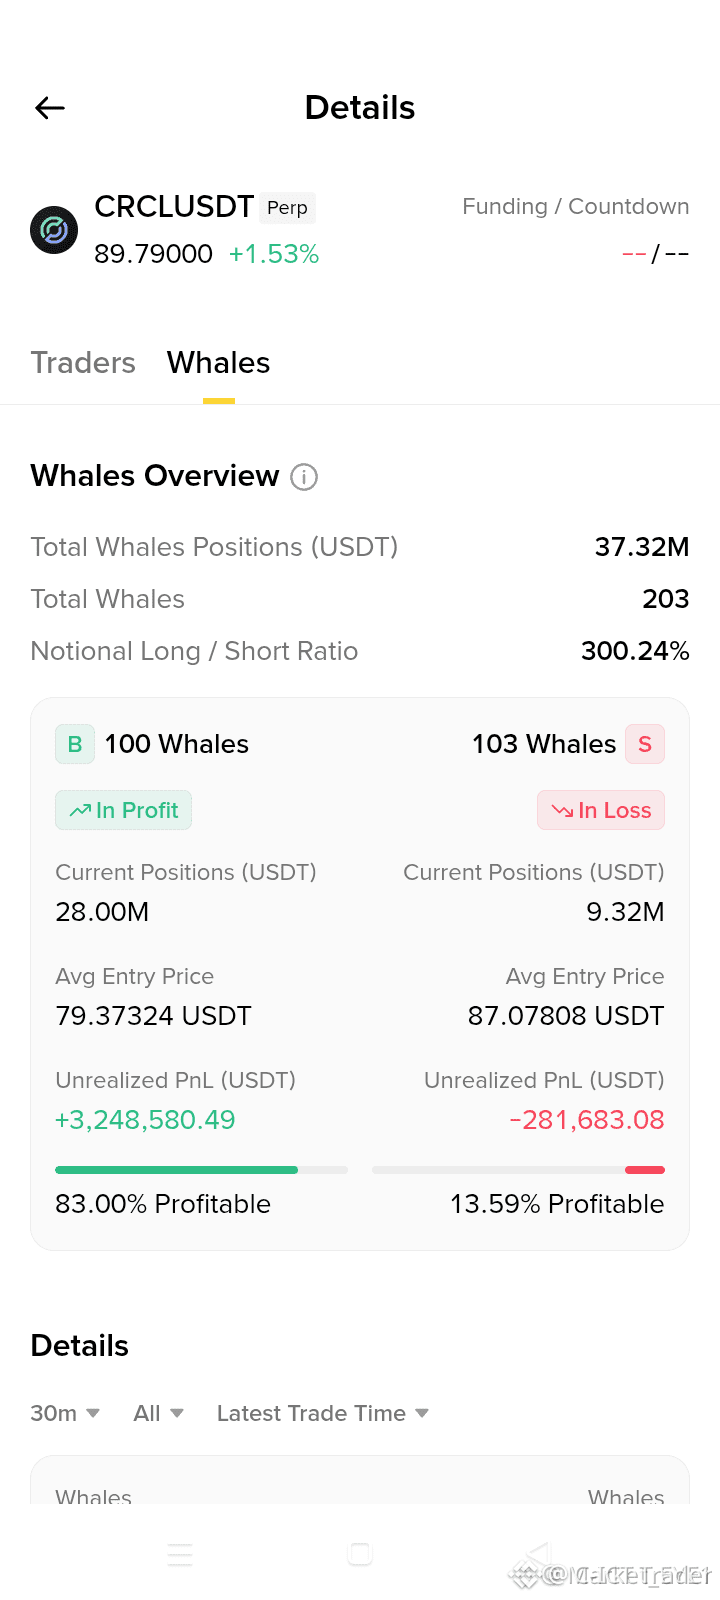Screen dimensions: 720x1600
Task: Select the red S sell badge
Action: coord(645,744)
